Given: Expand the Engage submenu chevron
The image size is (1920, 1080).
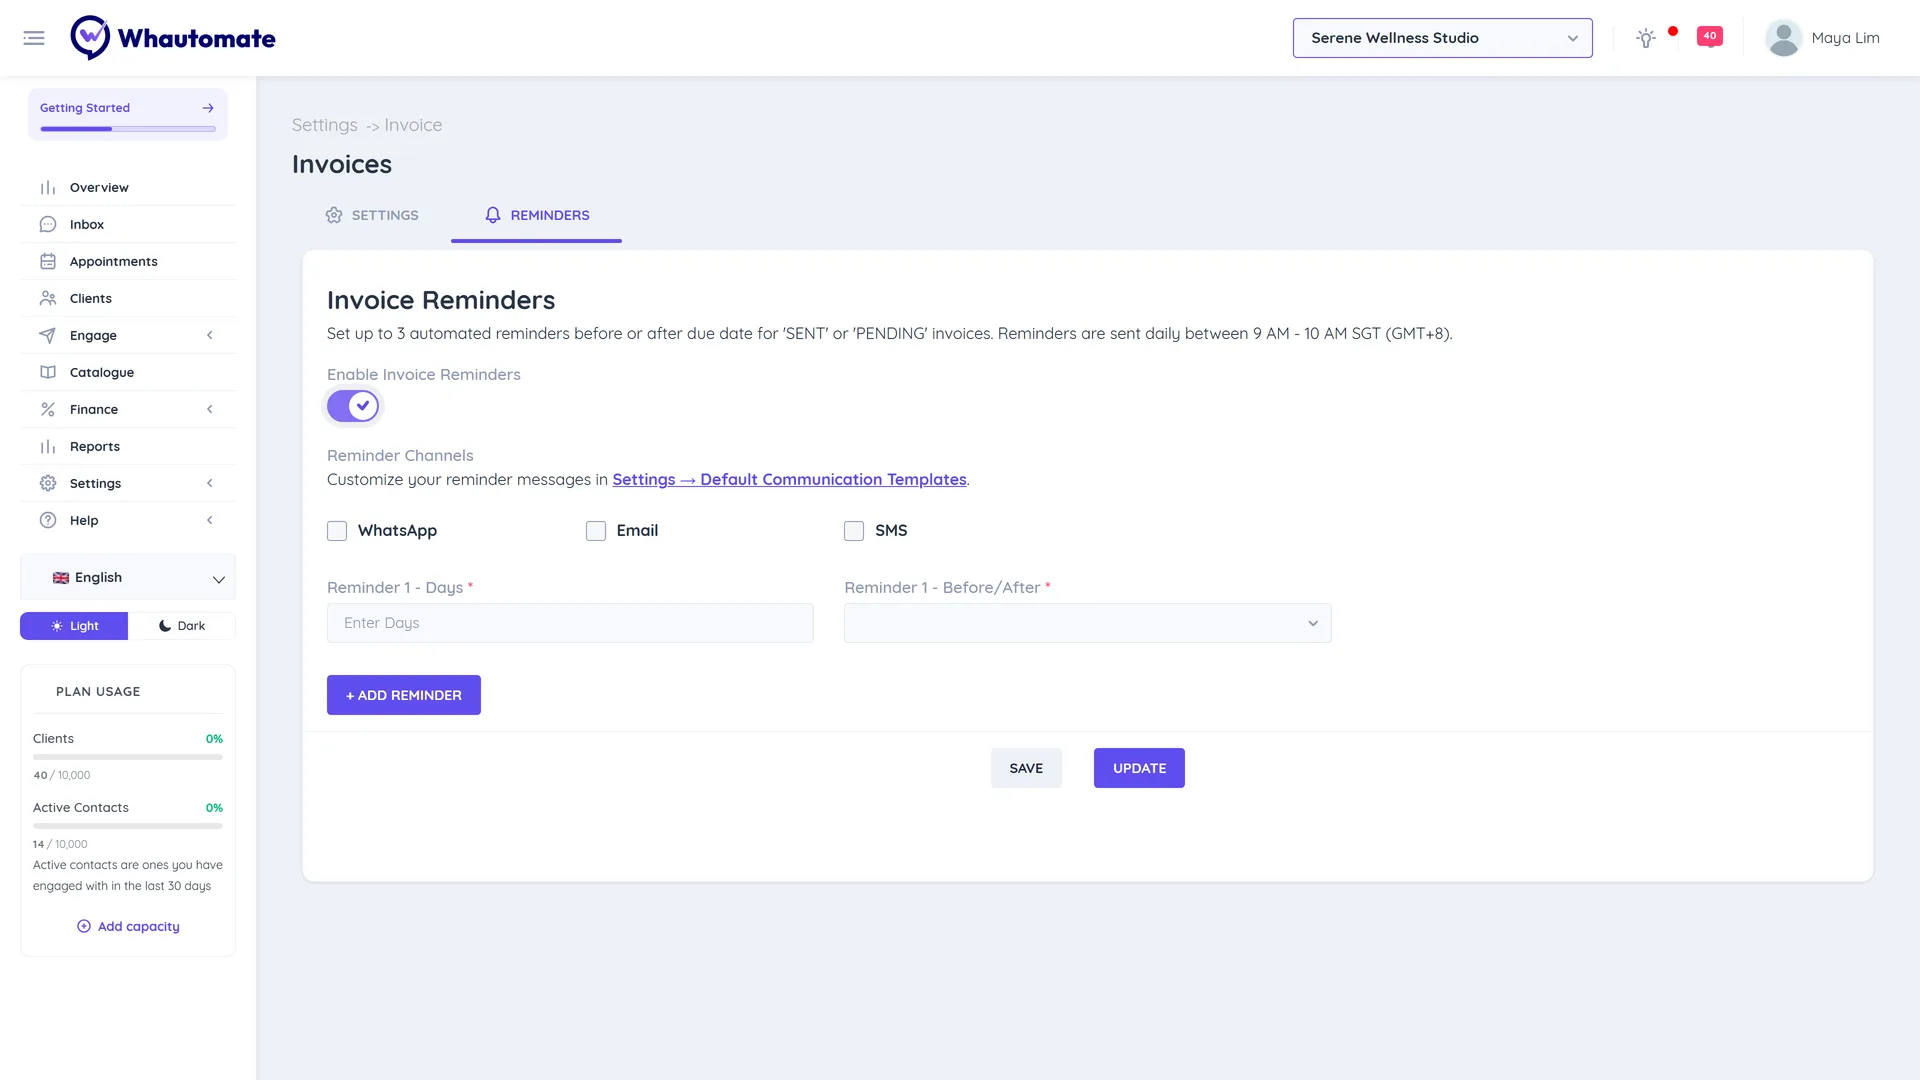Looking at the screenshot, I should [210, 335].
